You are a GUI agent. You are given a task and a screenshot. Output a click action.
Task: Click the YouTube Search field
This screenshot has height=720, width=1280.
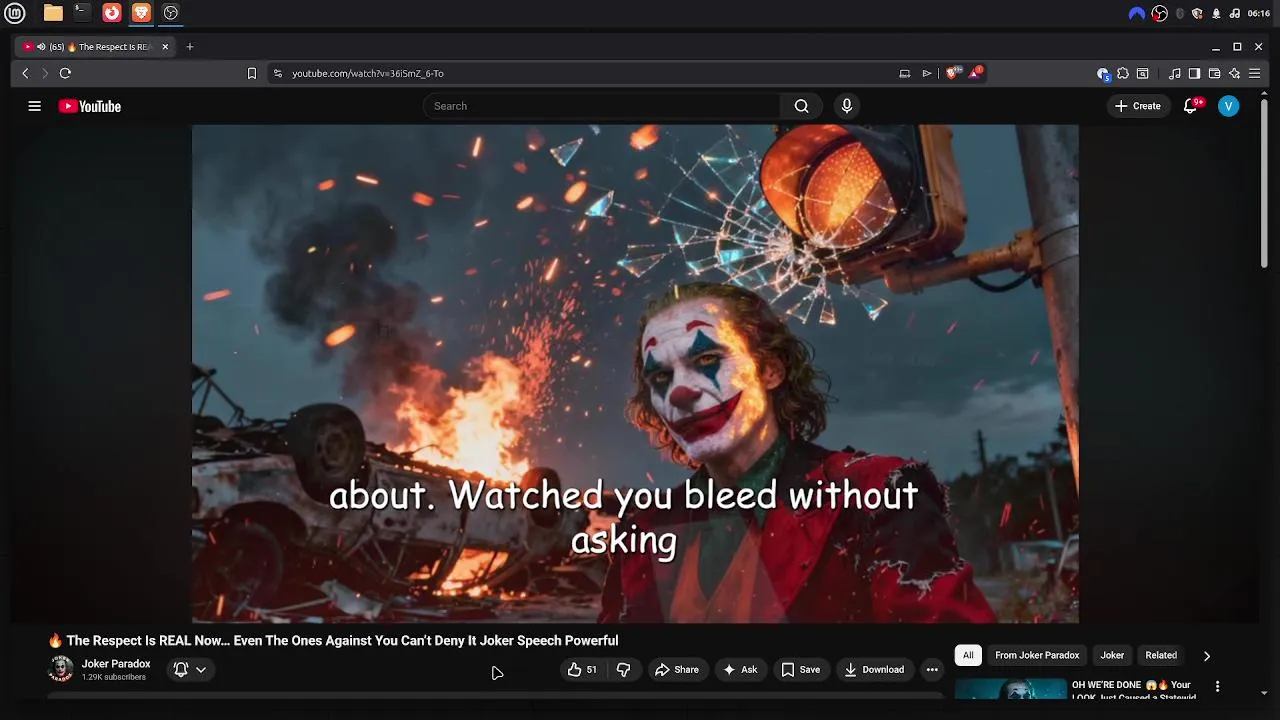click(x=602, y=106)
